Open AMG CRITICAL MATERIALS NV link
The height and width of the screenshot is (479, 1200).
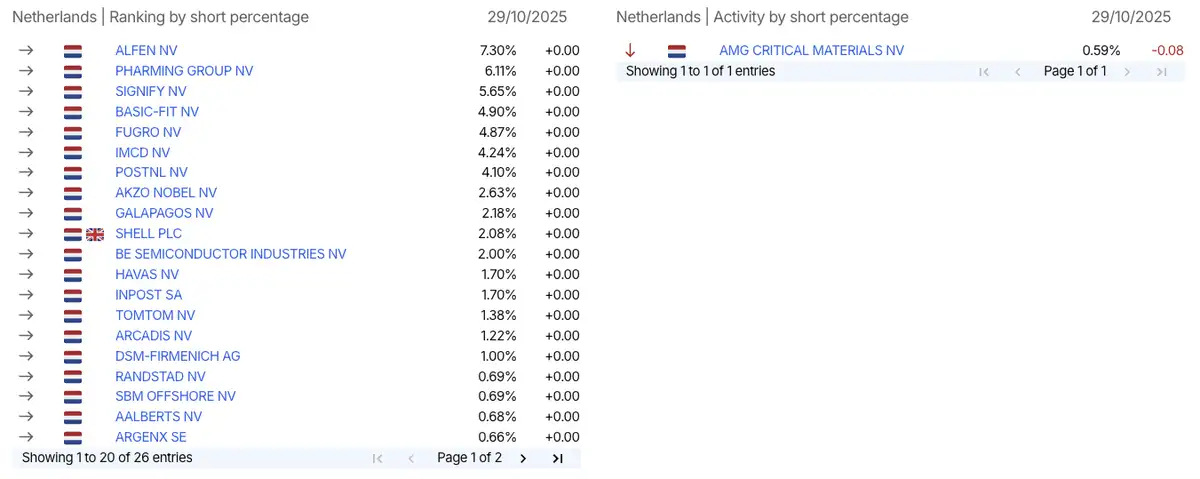(811, 50)
